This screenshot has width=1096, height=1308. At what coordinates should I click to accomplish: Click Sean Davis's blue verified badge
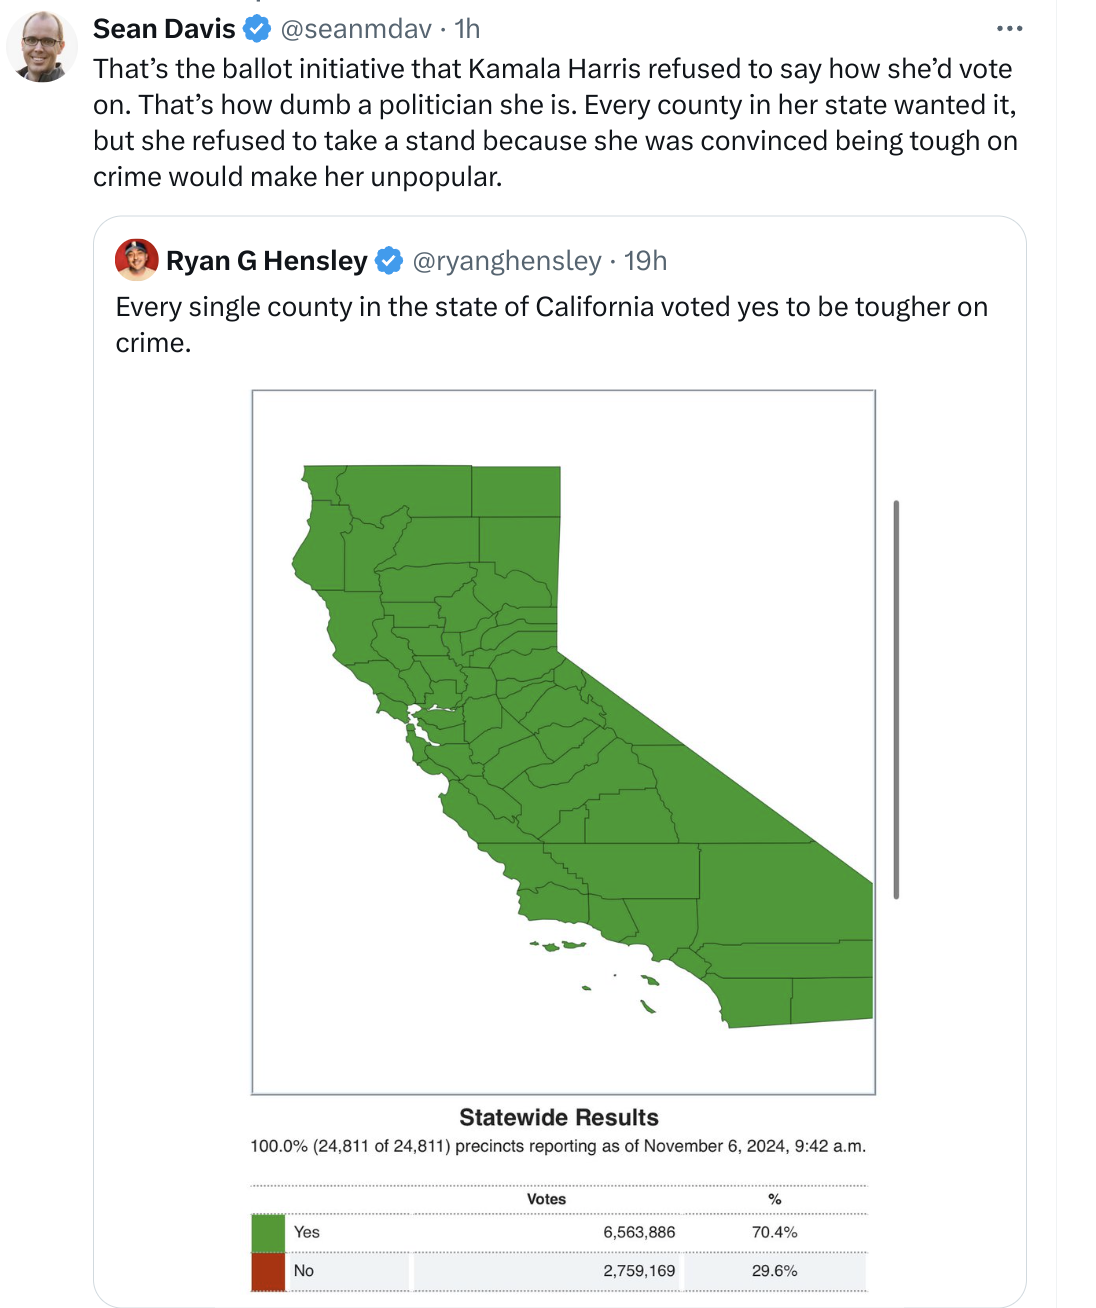tap(258, 29)
